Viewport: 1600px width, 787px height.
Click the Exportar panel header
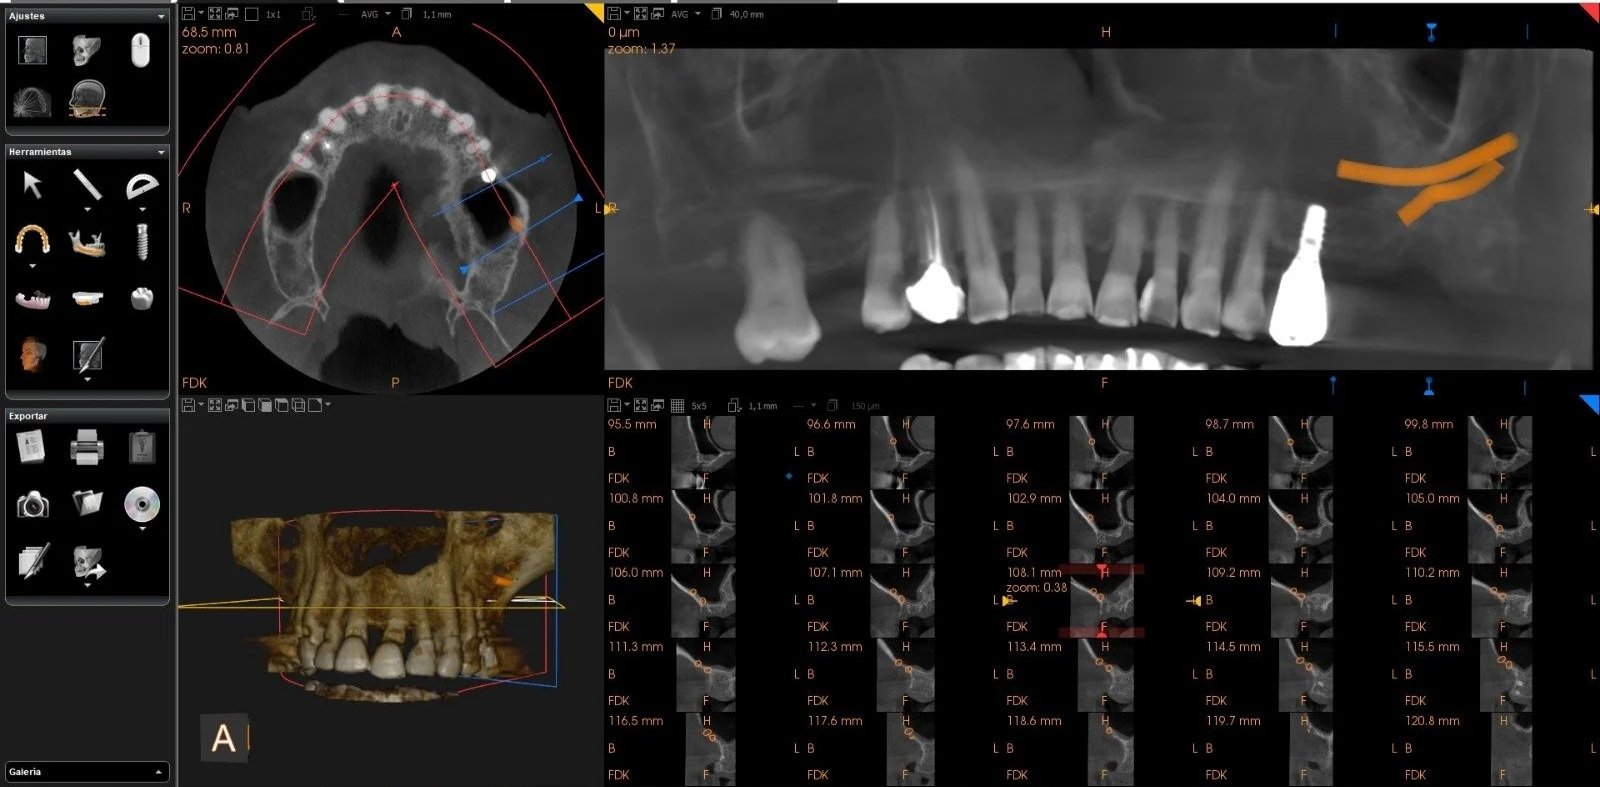(87, 416)
